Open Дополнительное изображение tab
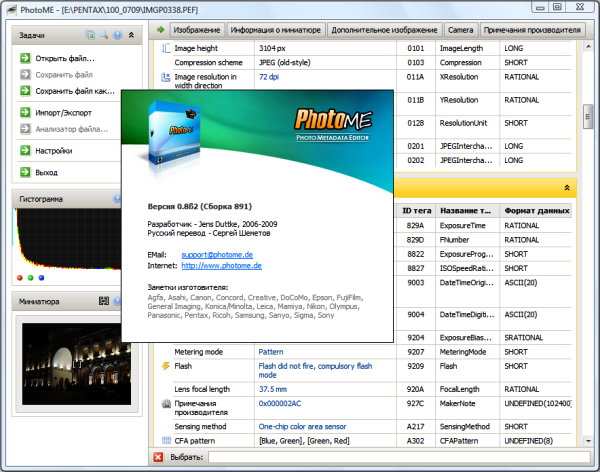This screenshot has height=472, width=600. (x=384, y=30)
